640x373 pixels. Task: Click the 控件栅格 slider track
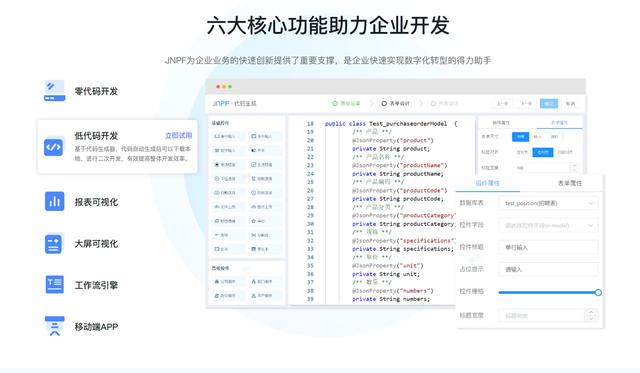pyautogui.click(x=547, y=292)
